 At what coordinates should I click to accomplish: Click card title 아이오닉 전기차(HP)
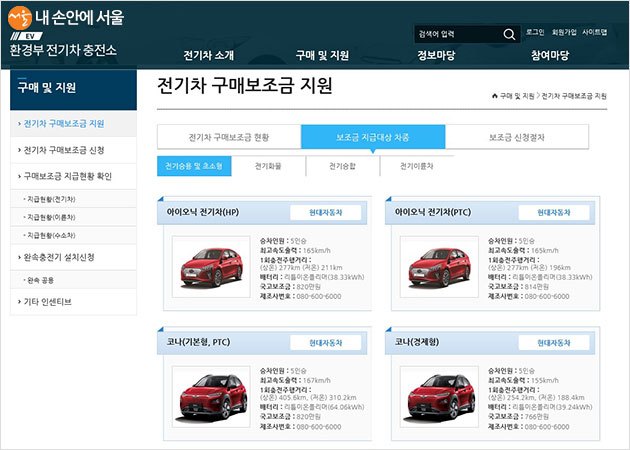pyautogui.click(x=203, y=212)
